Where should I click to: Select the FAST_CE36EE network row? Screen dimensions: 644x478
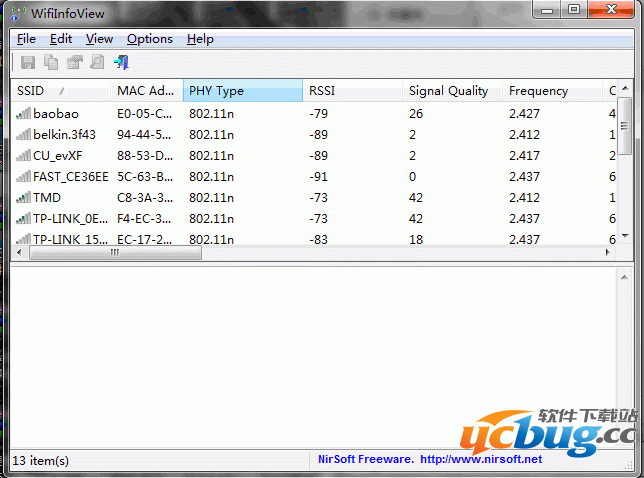click(315, 176)
